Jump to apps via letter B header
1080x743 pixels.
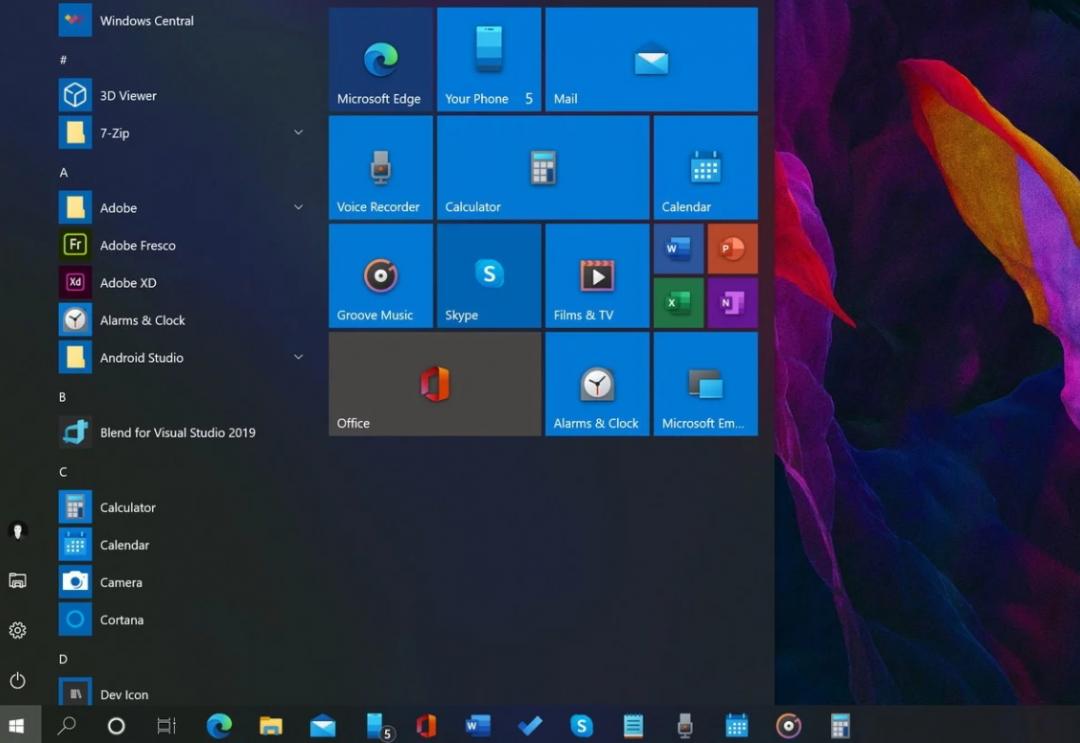click(62, 397)
